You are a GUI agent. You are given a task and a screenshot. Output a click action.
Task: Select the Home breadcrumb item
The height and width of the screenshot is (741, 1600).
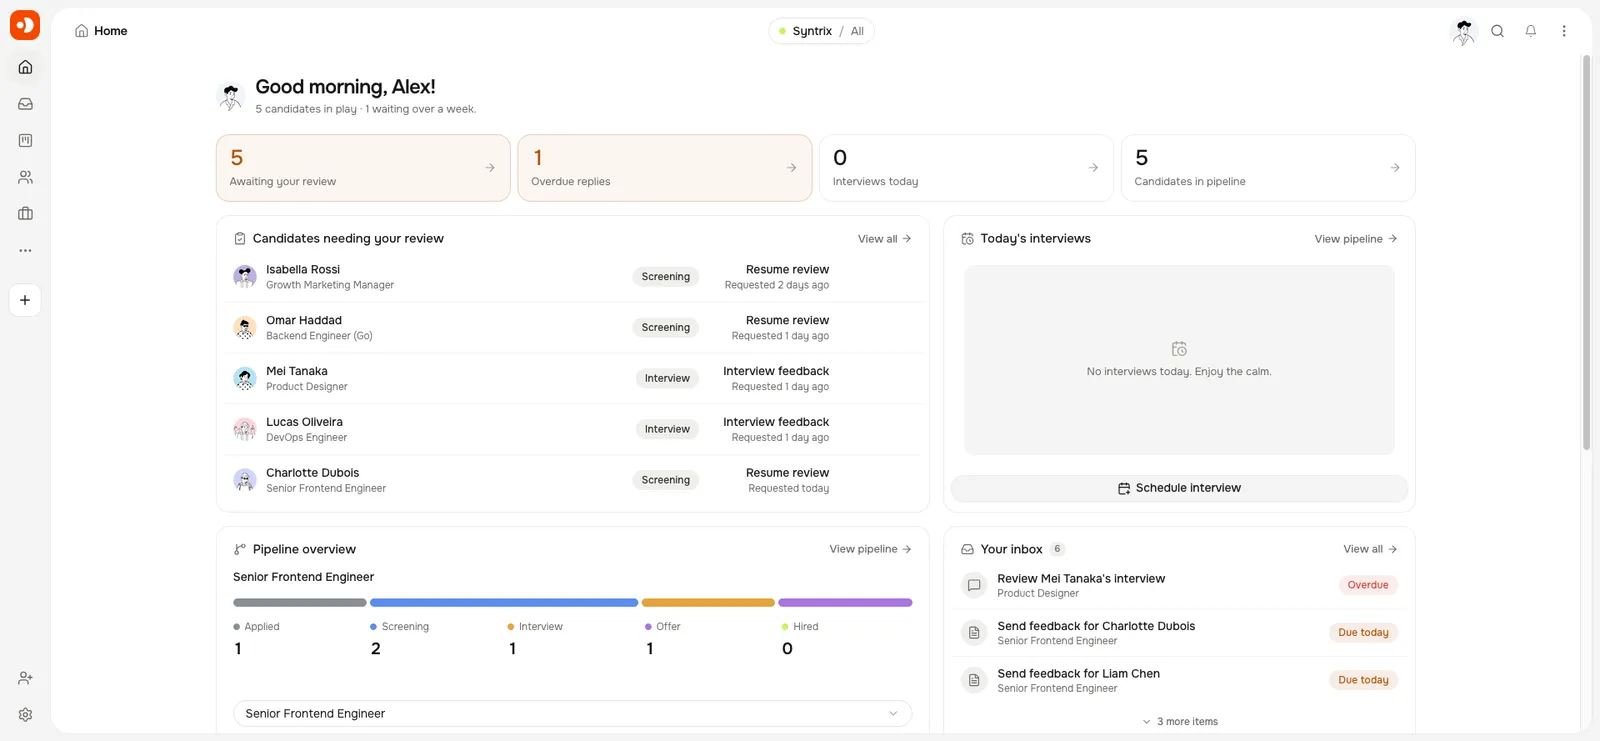click(x=101, y=31)
